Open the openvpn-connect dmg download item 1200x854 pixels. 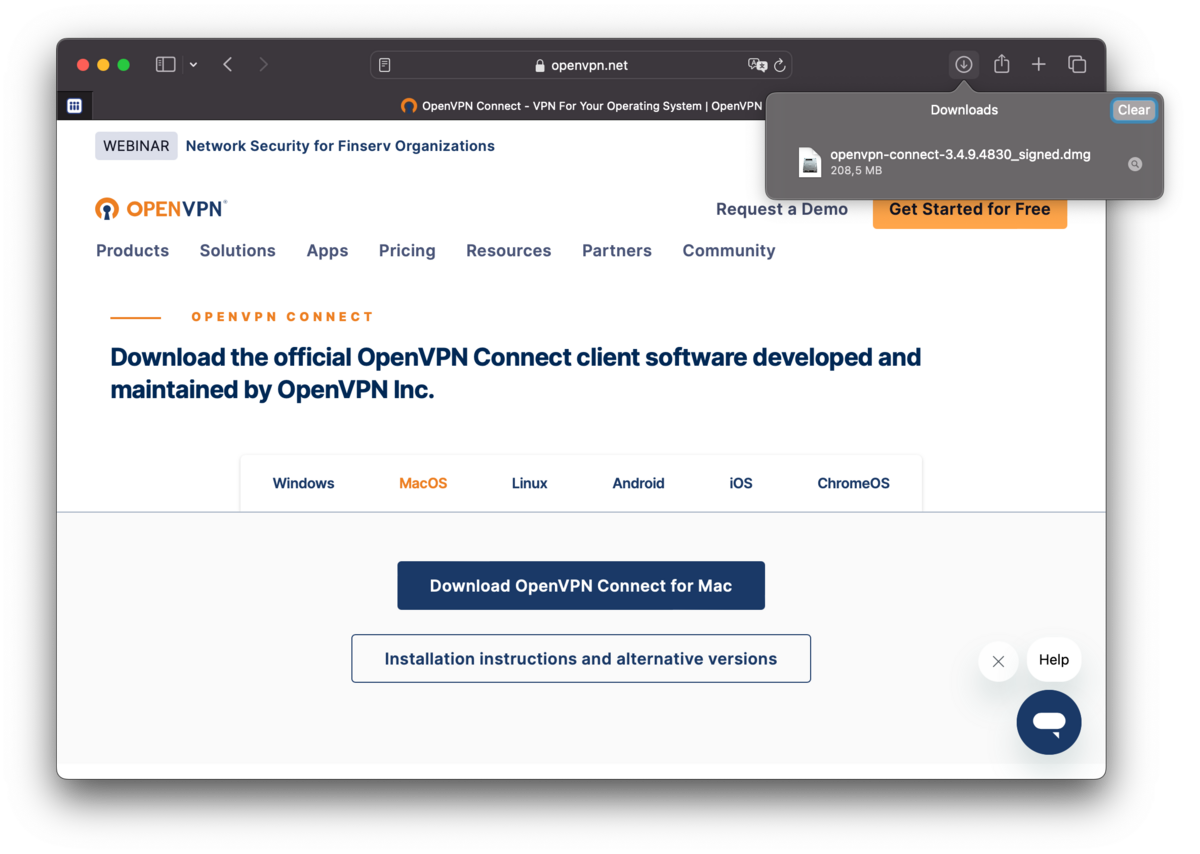[958, 162]
